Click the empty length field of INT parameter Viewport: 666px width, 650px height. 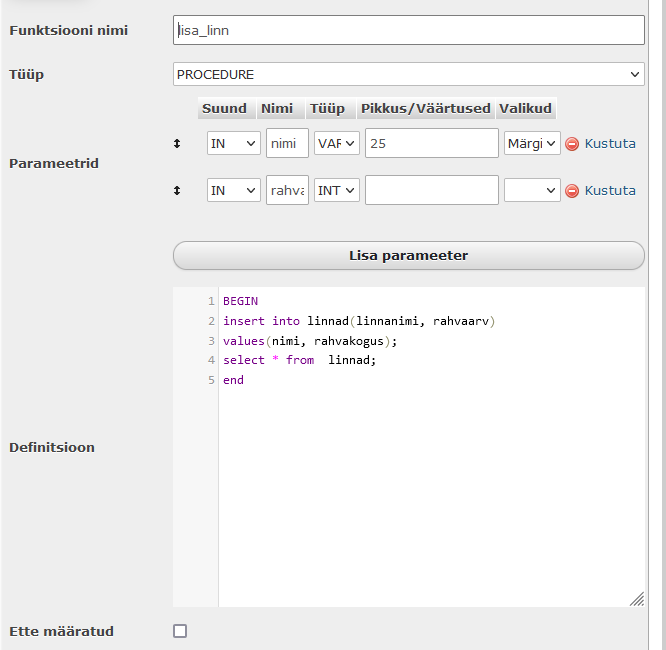point(432,190)
